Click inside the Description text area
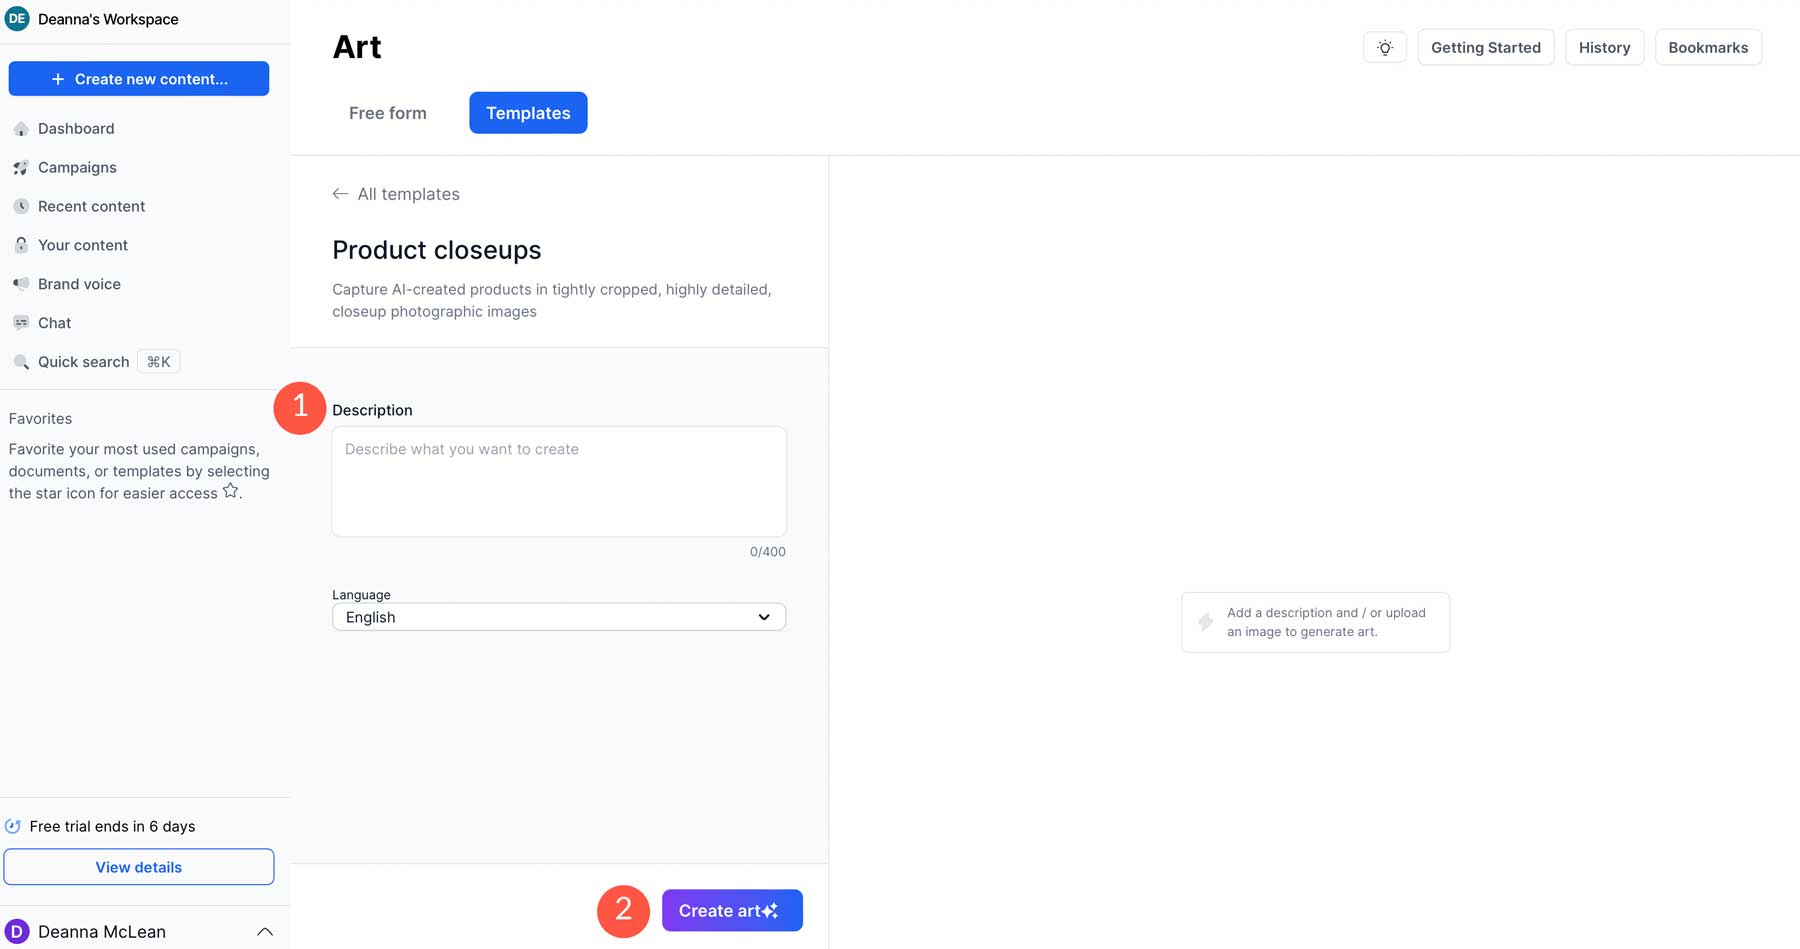 pos(558,481)
